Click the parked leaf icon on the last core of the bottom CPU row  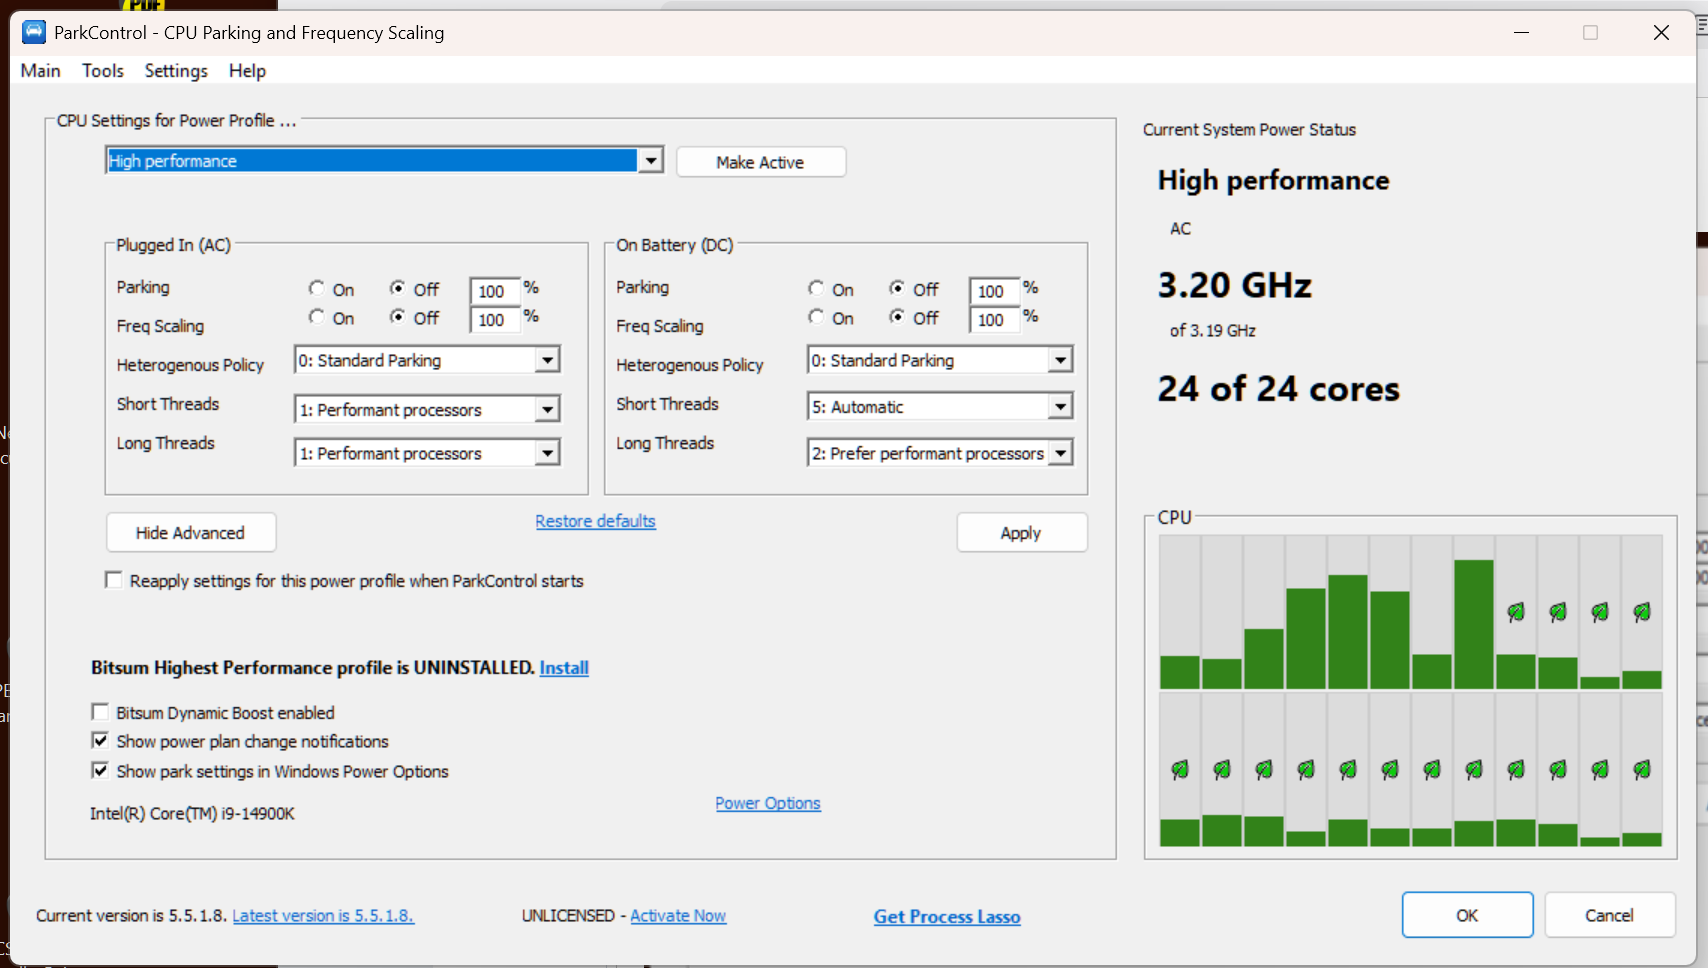[1642, 769]
